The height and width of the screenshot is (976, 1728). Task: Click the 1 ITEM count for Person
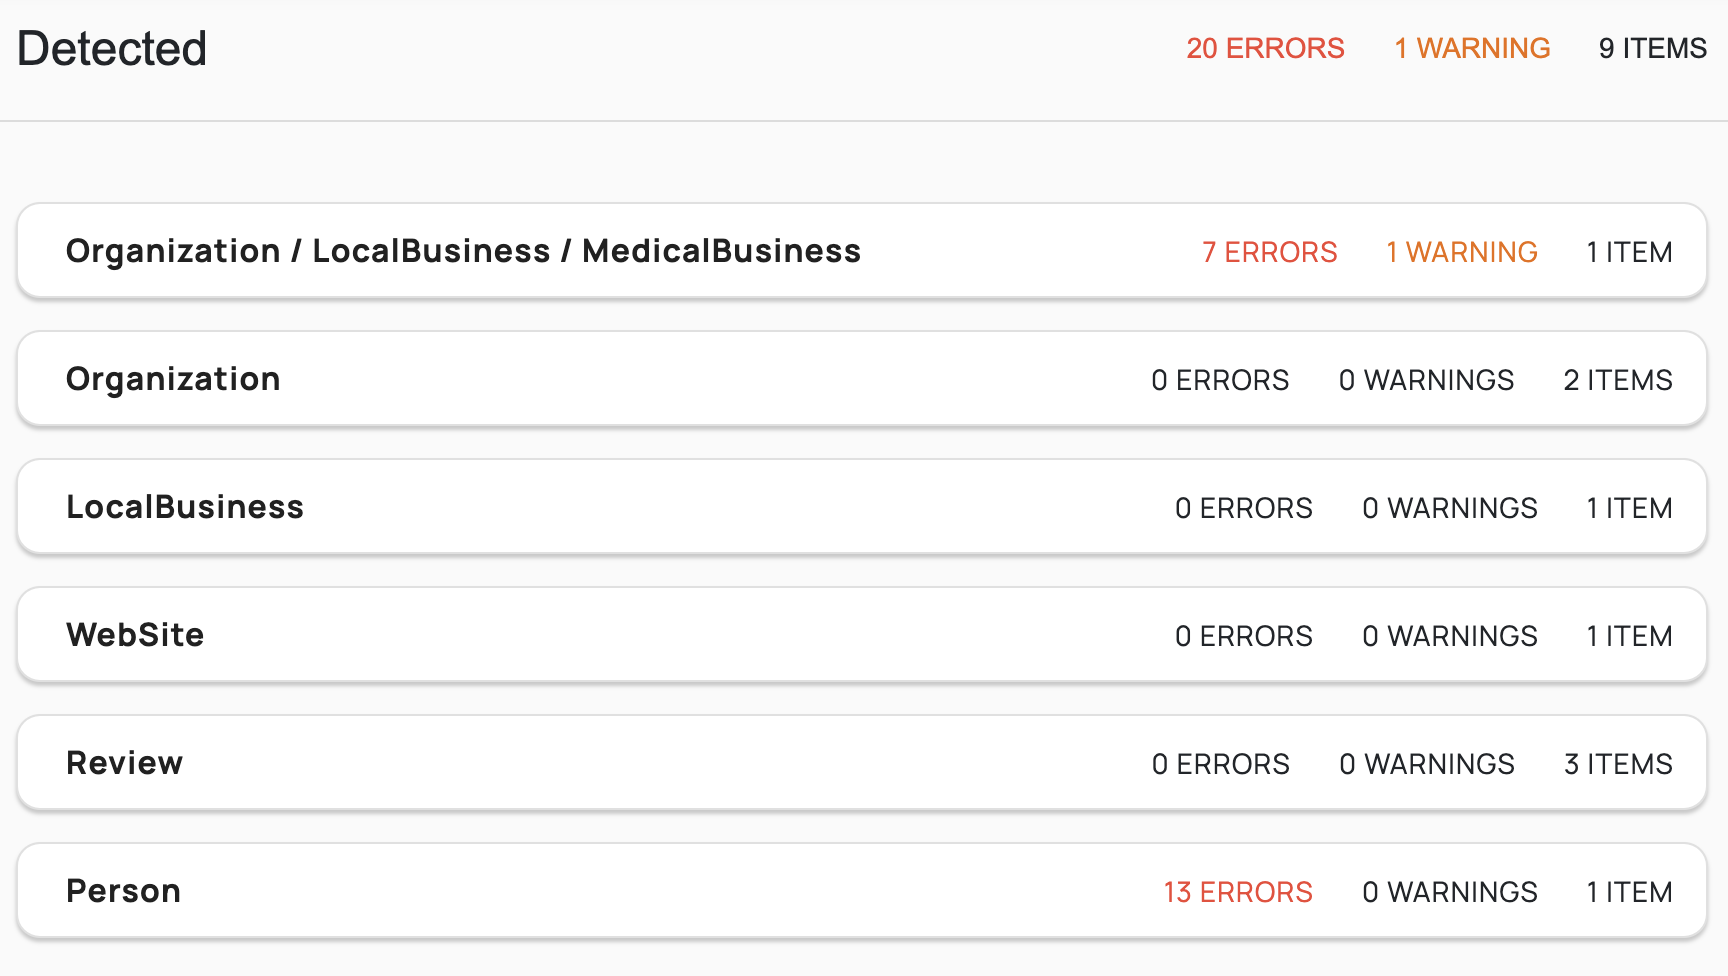click(x=1628, y=891)
